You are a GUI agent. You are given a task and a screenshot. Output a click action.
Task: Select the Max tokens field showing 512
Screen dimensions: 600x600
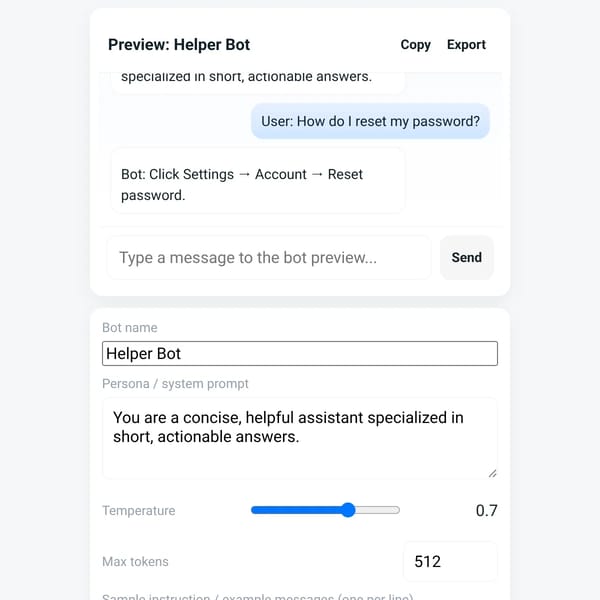click(450, 561)
